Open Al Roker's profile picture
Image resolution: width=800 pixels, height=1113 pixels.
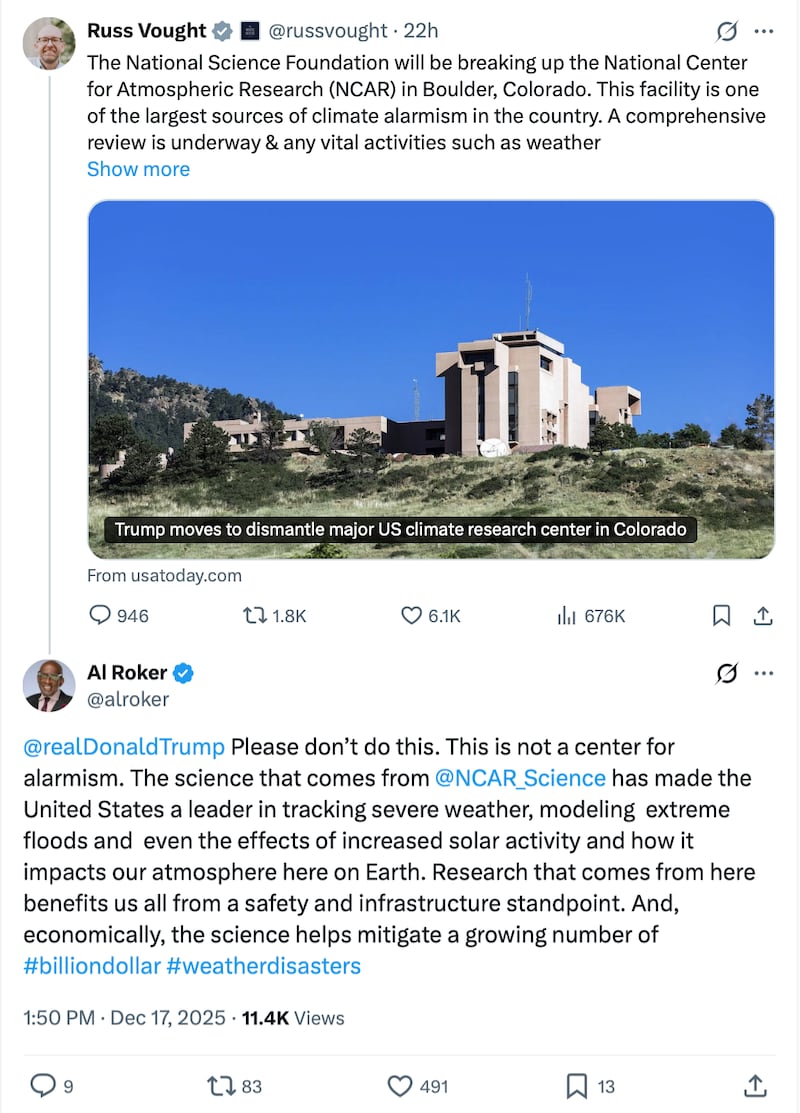pyautogui.click(x=49, y=686)
